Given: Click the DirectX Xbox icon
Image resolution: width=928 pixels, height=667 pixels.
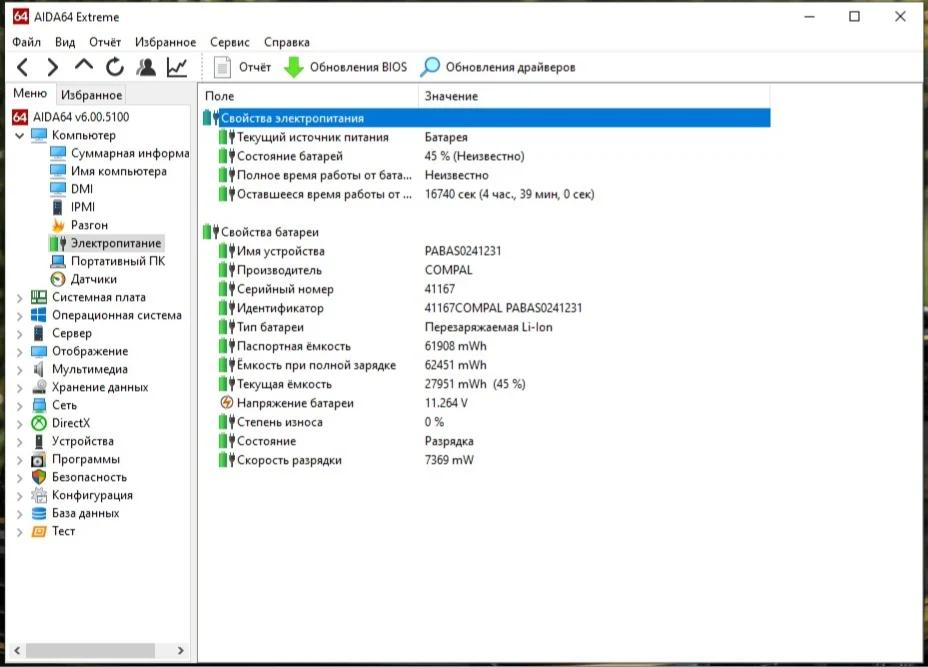Looking at the screenshot, I should click(x=39, y=423).
